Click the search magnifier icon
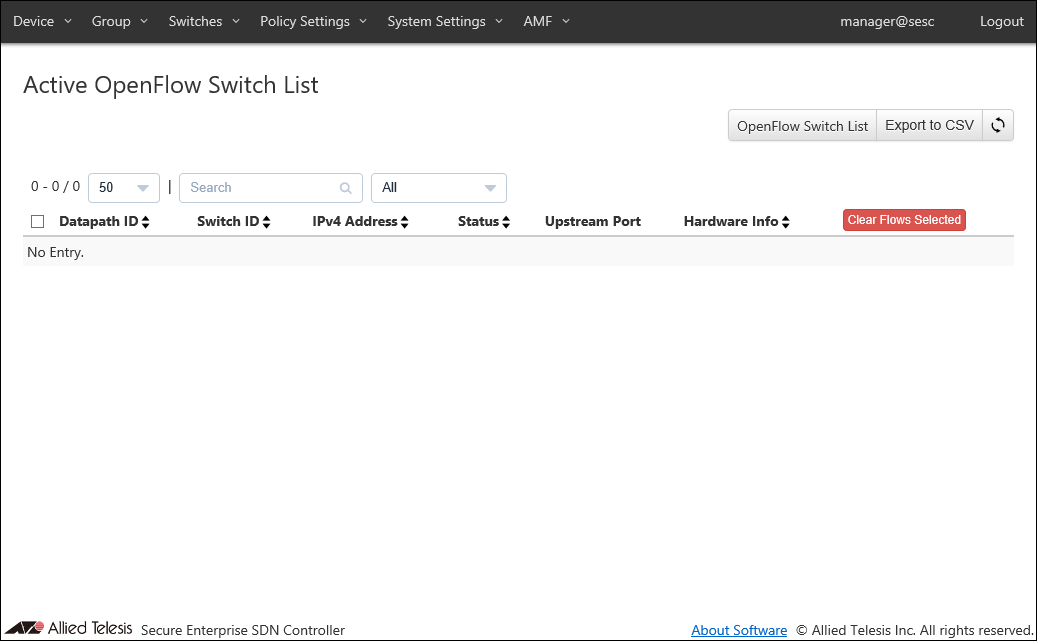1037x641 pixels. [x=346, y=188]
